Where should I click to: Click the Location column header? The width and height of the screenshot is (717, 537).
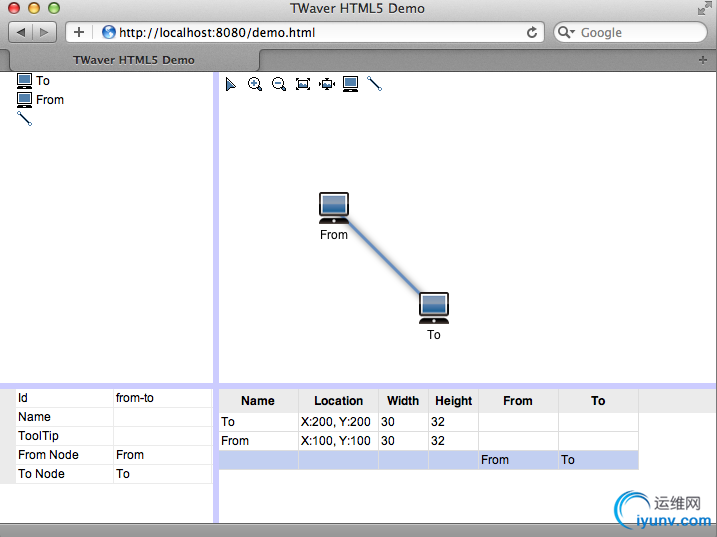[338, 401]
